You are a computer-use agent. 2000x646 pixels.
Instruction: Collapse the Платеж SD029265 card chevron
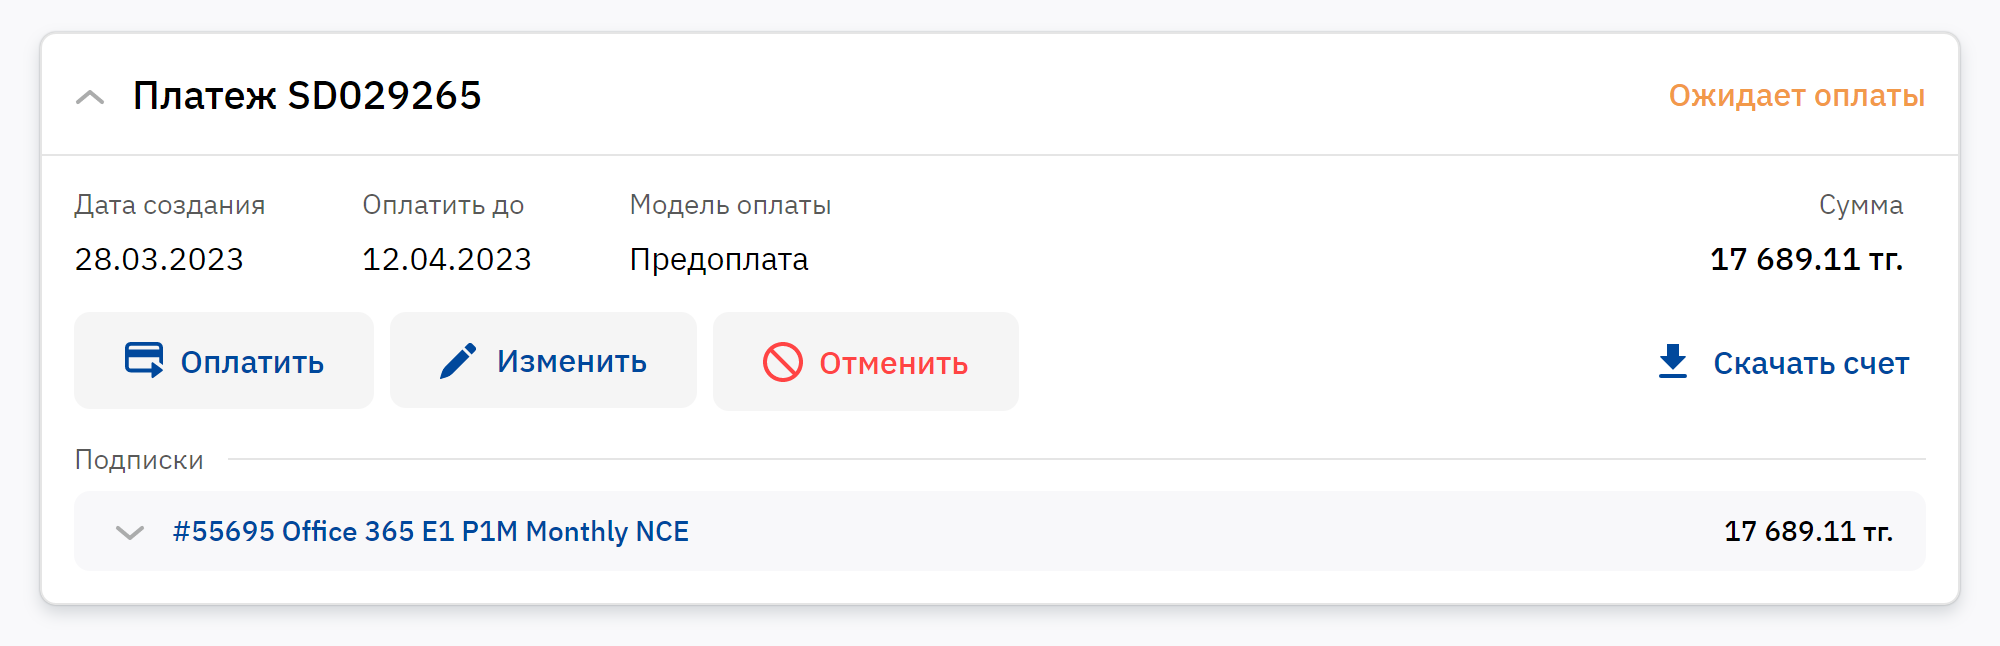tap(90, 97)
